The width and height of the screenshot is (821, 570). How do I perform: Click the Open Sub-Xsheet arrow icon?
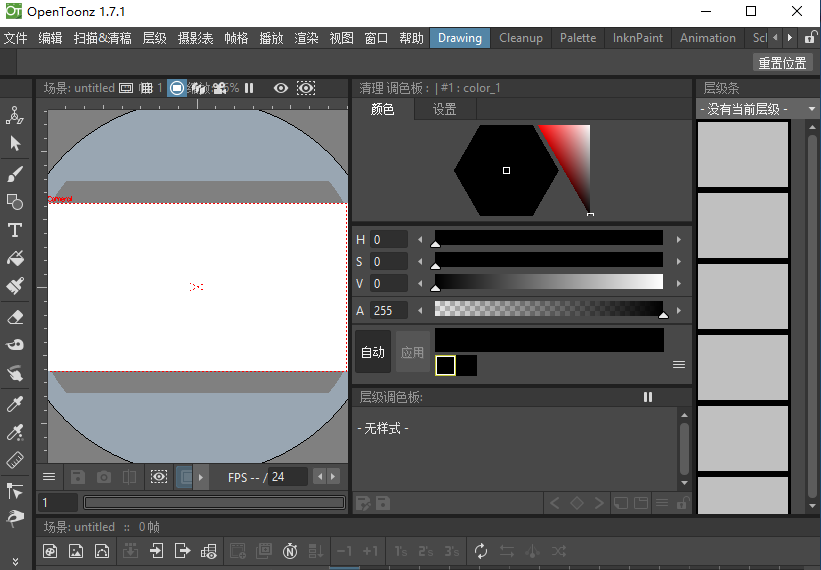[x=157, y=551]
